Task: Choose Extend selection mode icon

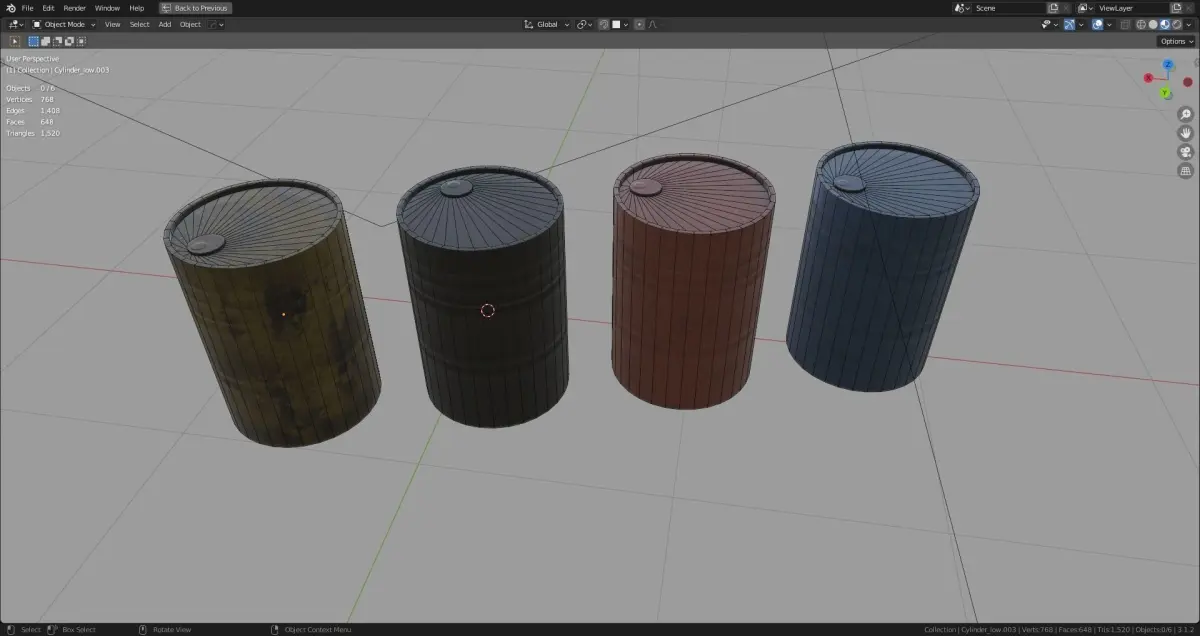Action: (45, 41)
